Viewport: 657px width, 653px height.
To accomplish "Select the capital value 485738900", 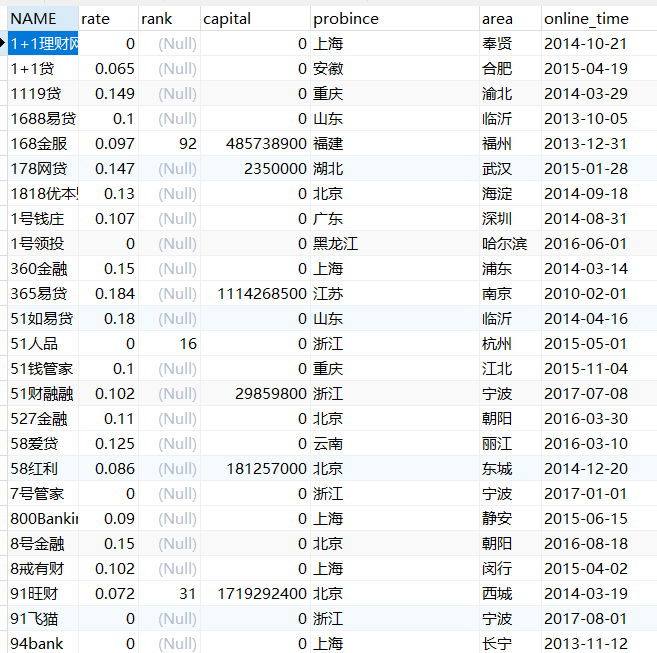I will tap(266, 144).
